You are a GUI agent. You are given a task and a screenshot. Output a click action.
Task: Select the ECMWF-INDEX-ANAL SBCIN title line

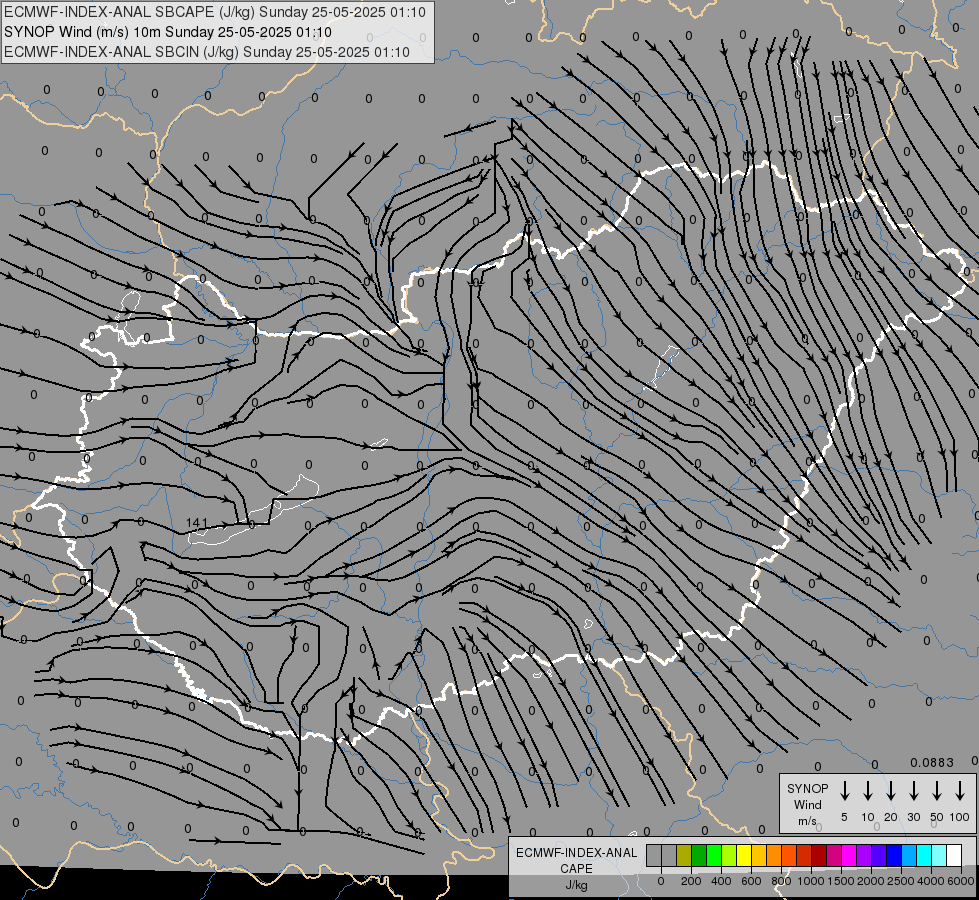pos(207,52)
